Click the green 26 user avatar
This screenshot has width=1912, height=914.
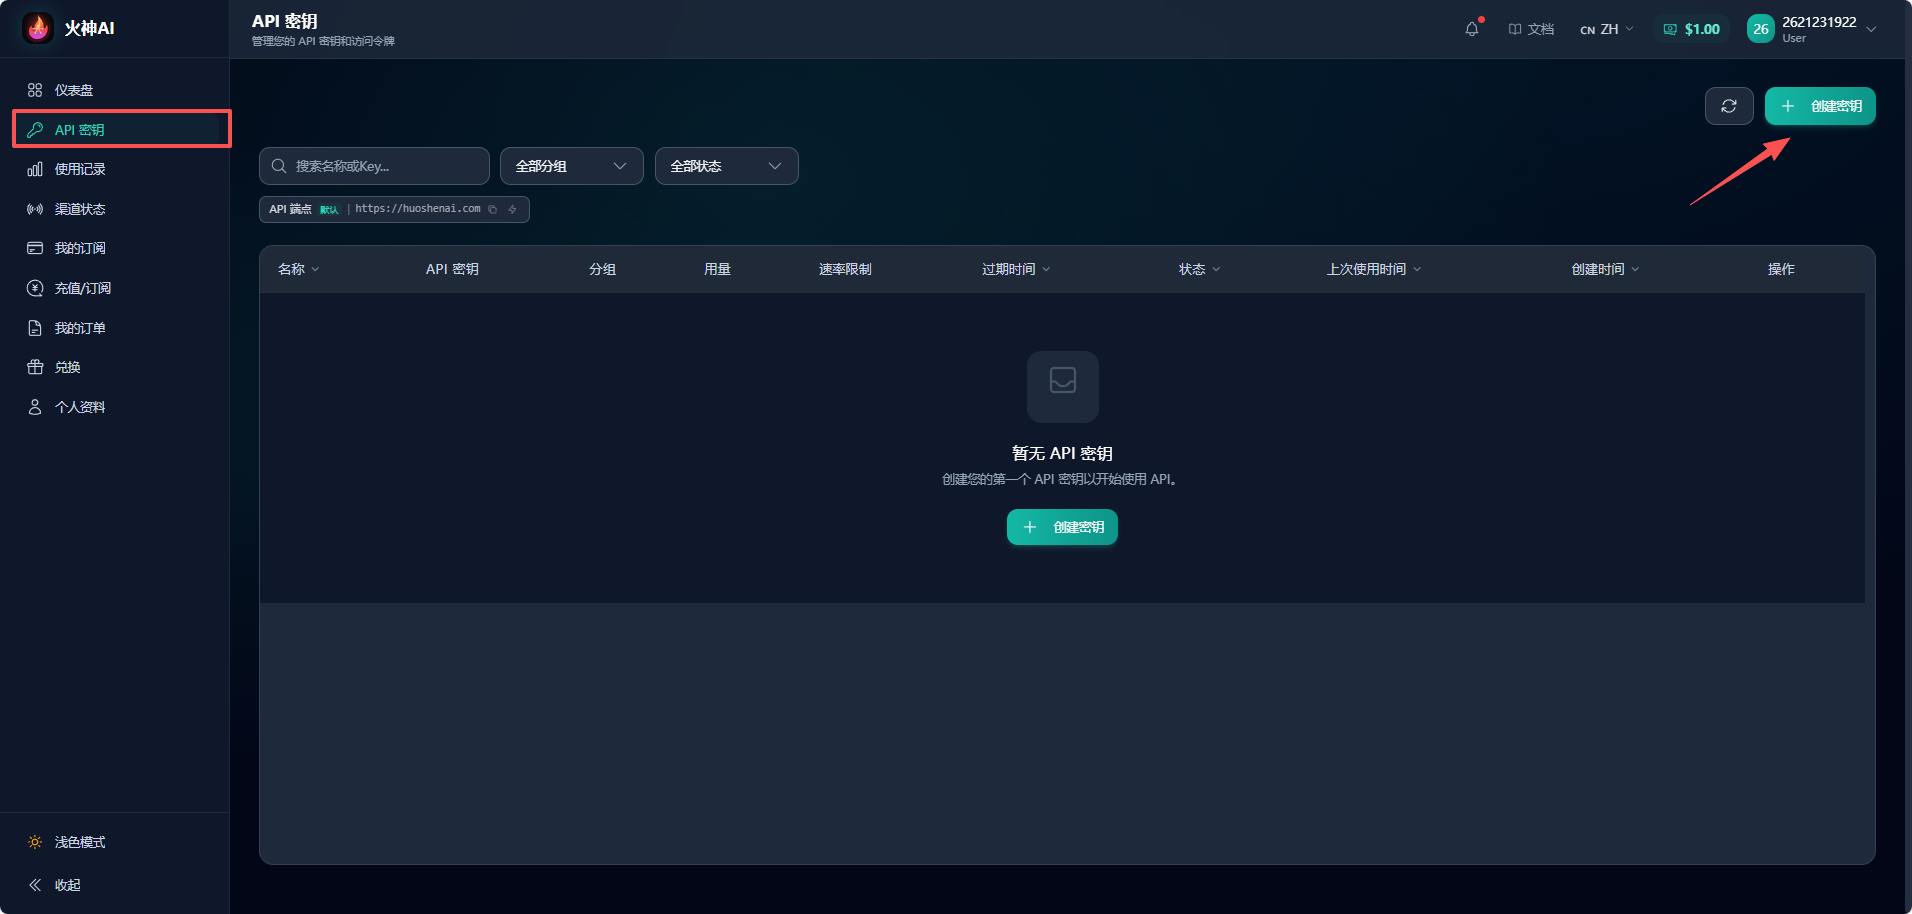[x=1761, y=29]
